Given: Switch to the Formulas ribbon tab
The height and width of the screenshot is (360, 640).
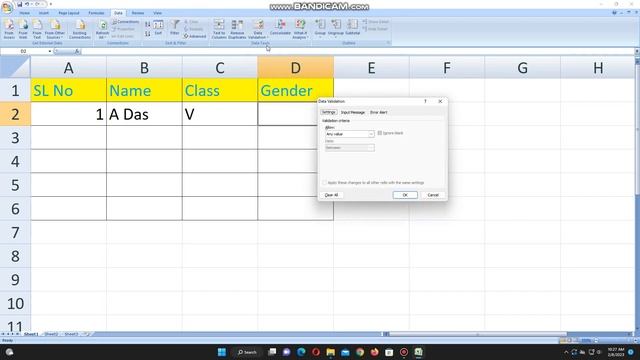Looking at the screenshot, I should pos(96,13).
